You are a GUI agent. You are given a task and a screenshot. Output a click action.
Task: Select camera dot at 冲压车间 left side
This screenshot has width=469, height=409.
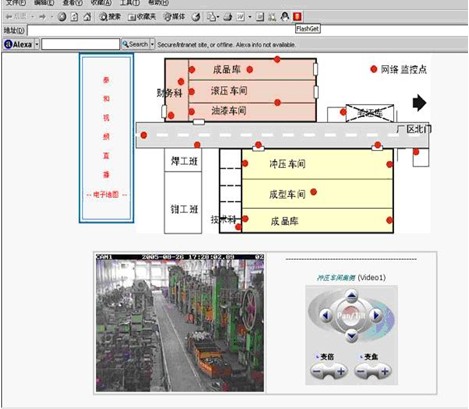[245, 163]
